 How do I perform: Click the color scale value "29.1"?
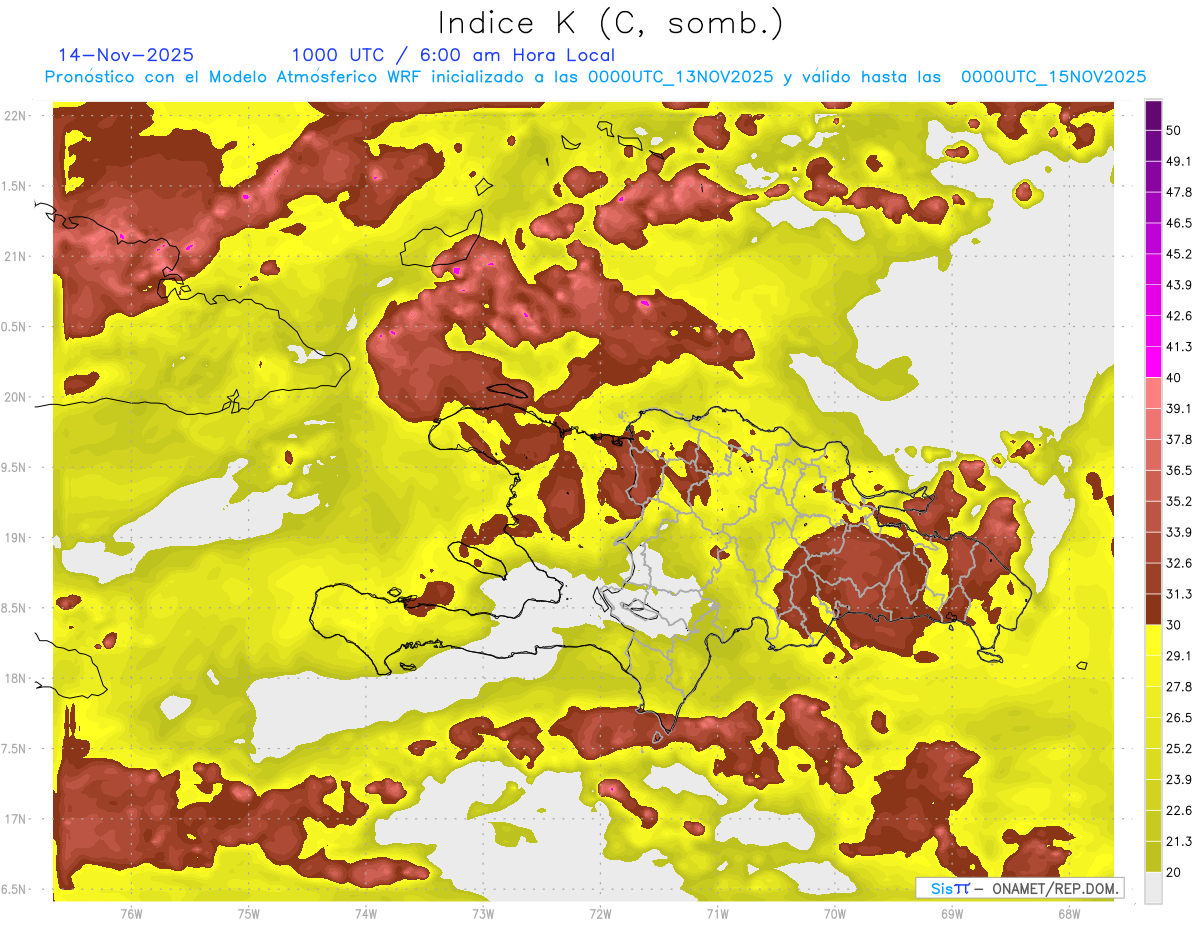coord(1178,656)
